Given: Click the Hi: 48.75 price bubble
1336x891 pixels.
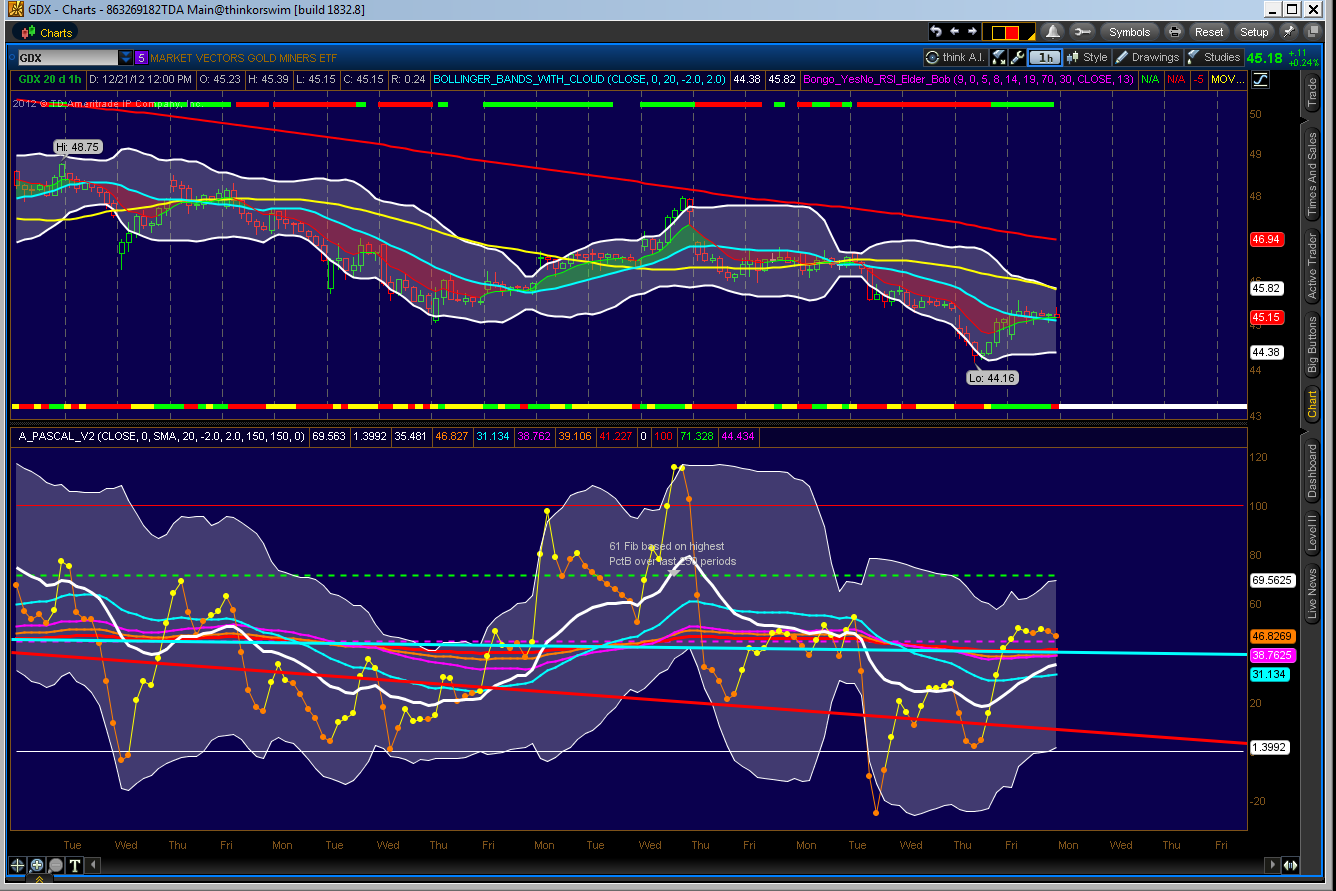Looking at the screenshot, I should tap(77, 146).
